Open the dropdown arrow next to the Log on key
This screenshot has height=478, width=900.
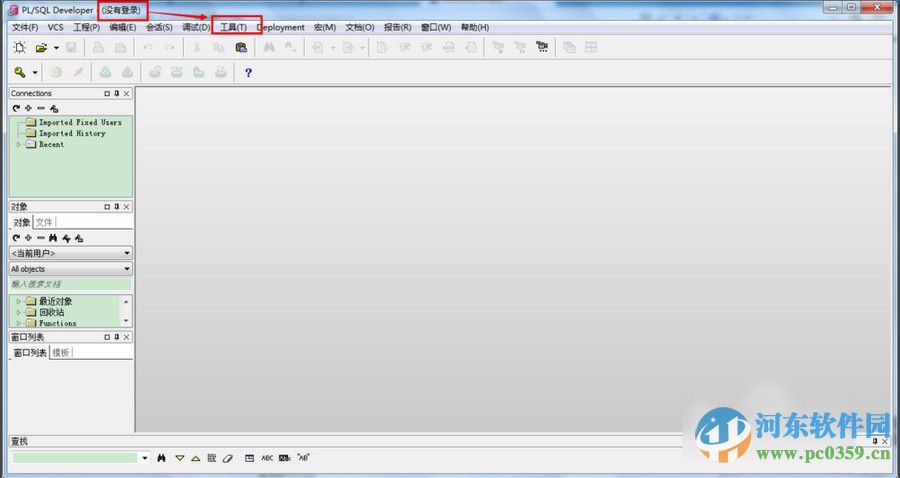[x=35, y=73]
